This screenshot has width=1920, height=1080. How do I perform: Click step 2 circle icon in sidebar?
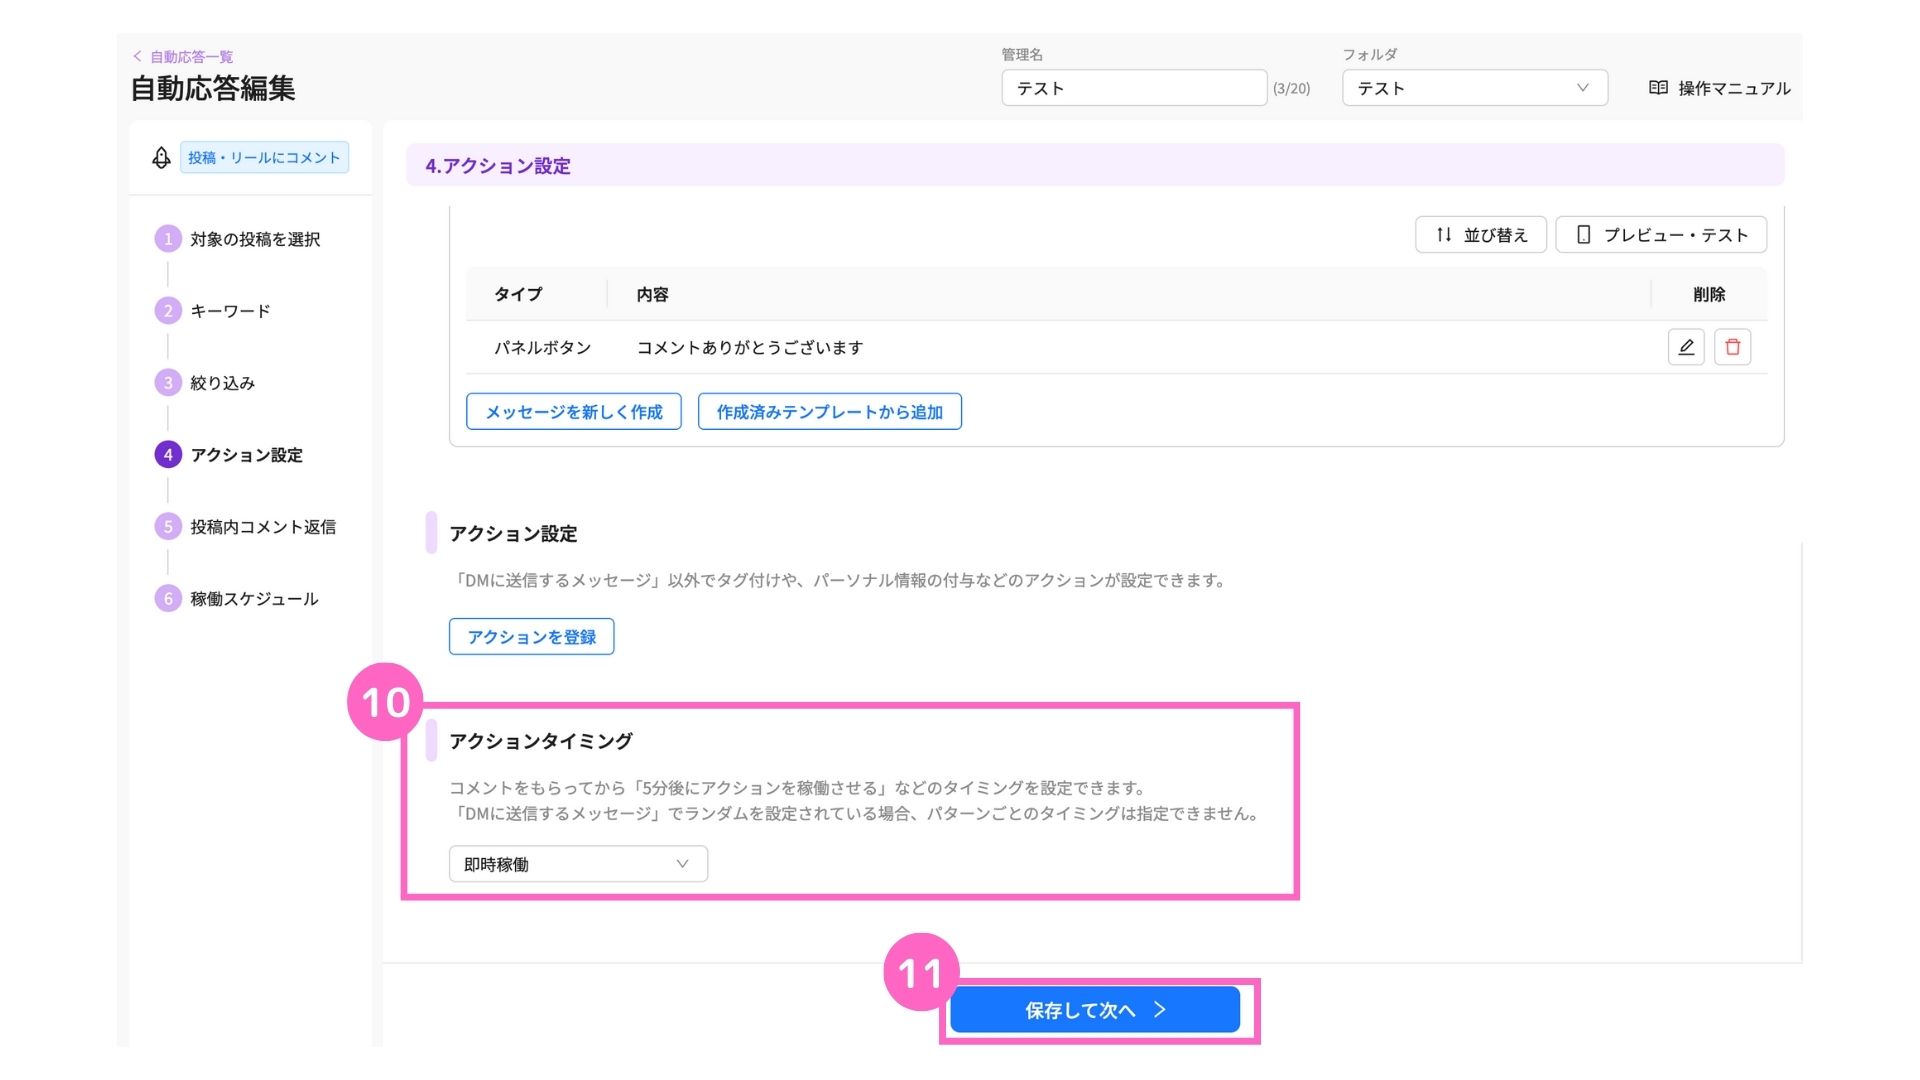[168, 311]
